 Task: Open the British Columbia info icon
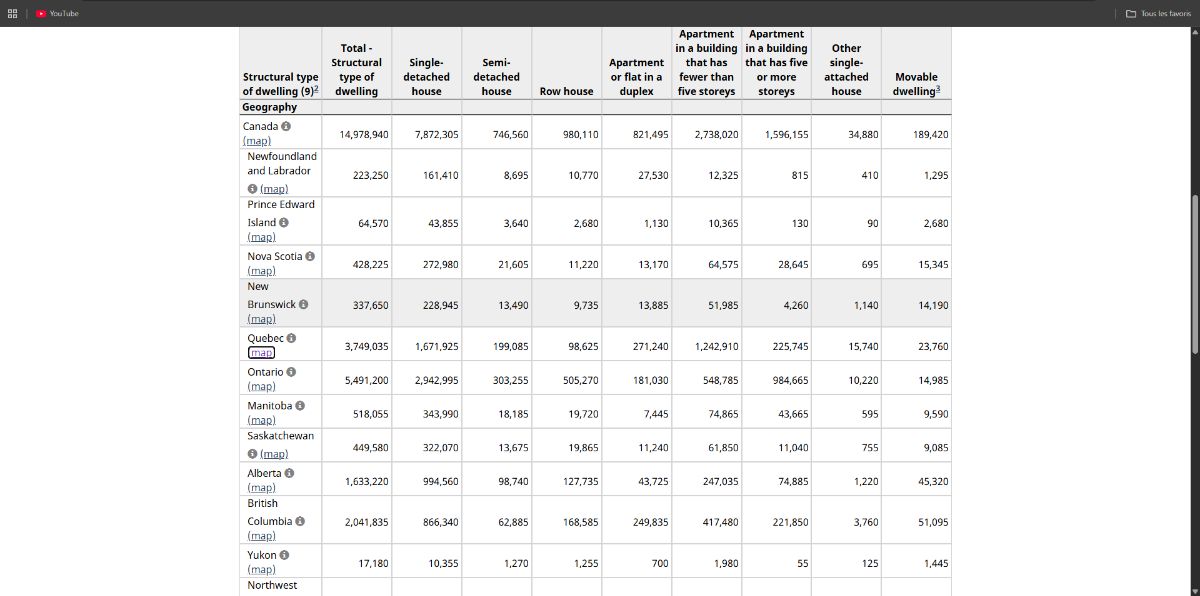coord(300,521)
